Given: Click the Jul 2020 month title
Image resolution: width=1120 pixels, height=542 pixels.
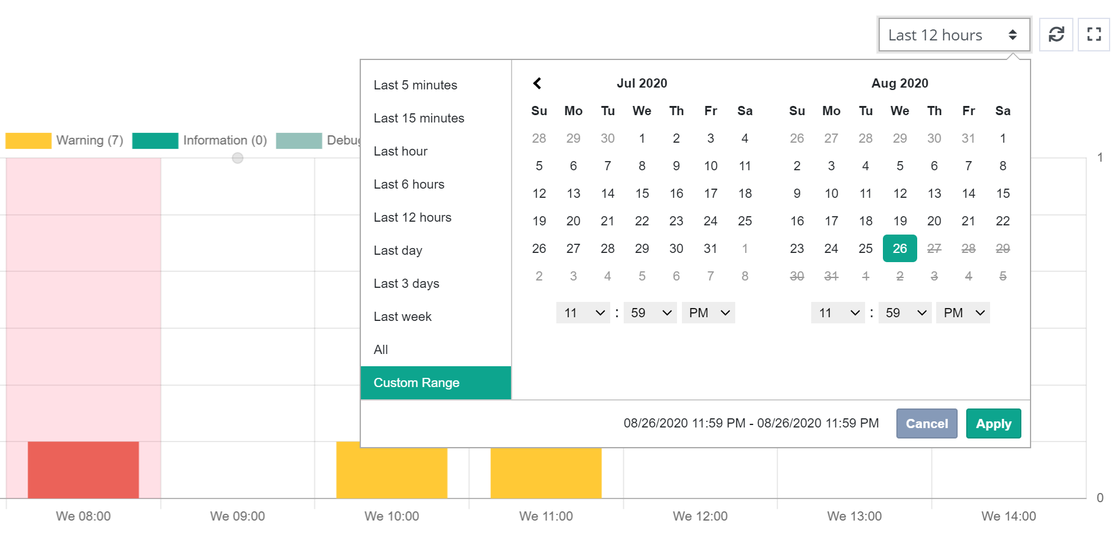Looking at the screenshot, I should coord(642,84).
